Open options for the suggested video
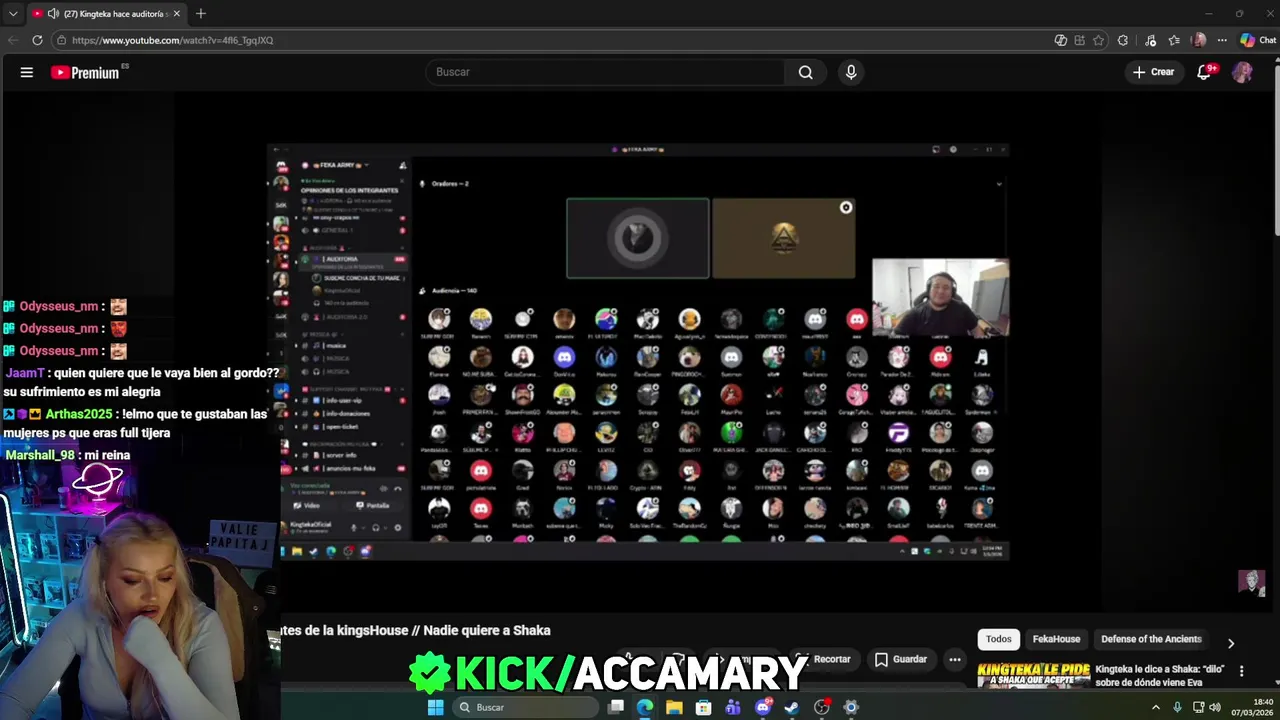The image size is (1280, 720). [1241, 671]
